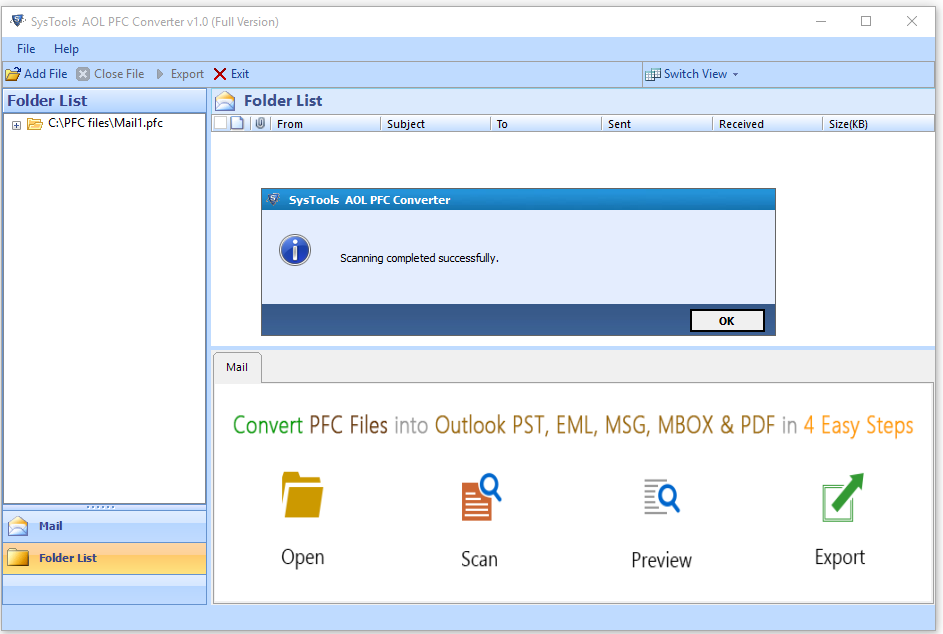Sort by the From column header
Screen dimensions: 943x634
coord(325,124)
